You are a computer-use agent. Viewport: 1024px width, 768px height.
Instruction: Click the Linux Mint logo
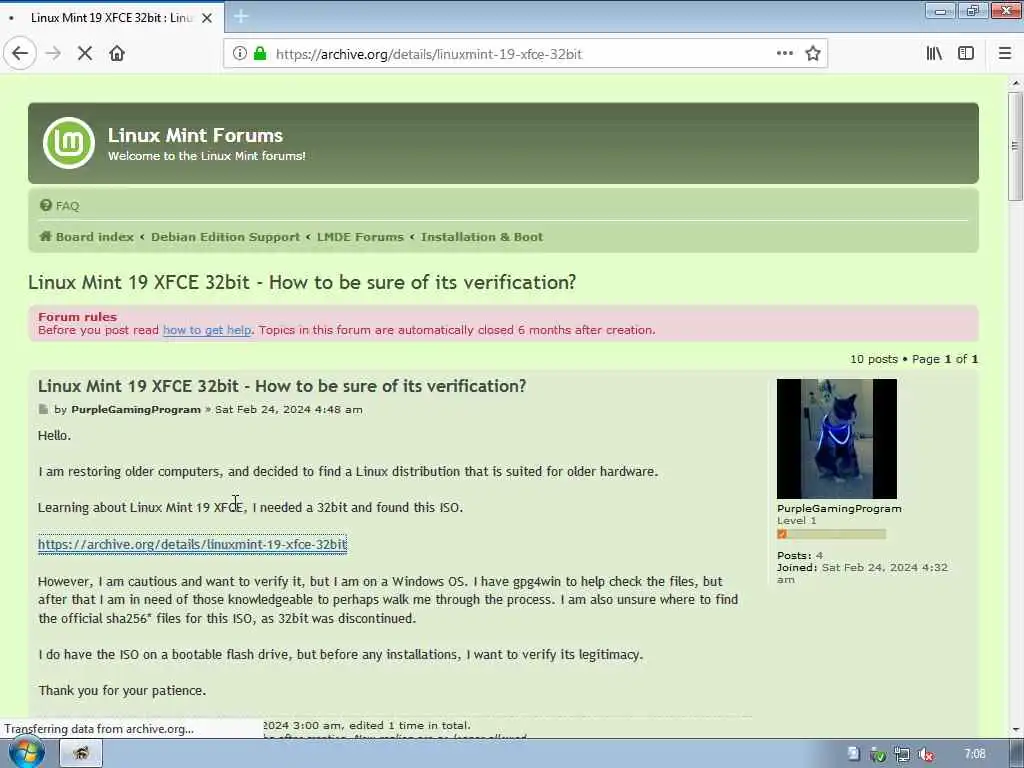click(69, 142)
